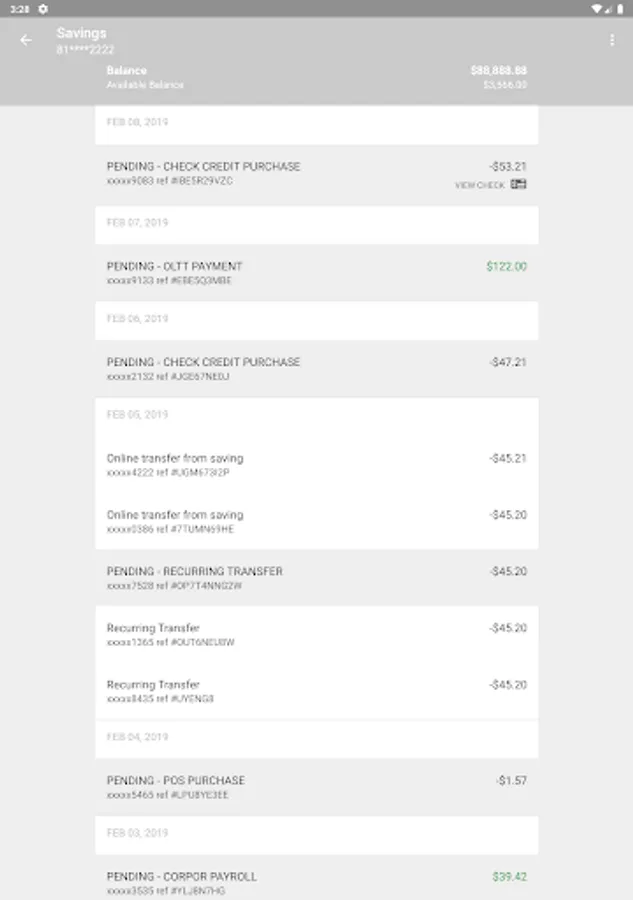Select the Recurring Transfer ending in 8435
This screenshot has height=900, width=633.
(316, 691)
